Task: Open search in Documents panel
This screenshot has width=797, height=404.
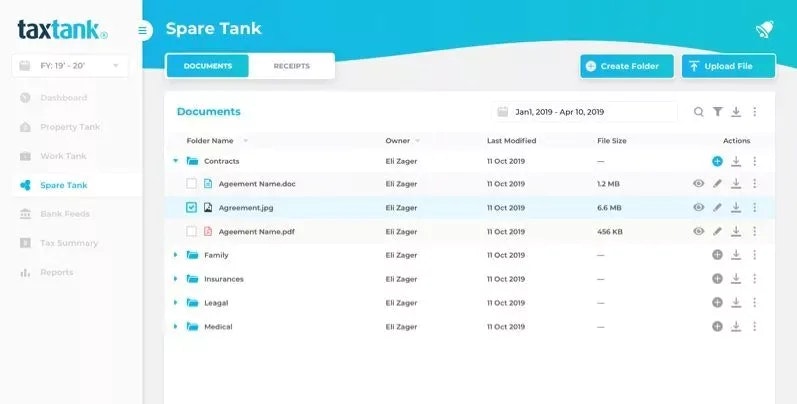Action: (x=699, y=112)
